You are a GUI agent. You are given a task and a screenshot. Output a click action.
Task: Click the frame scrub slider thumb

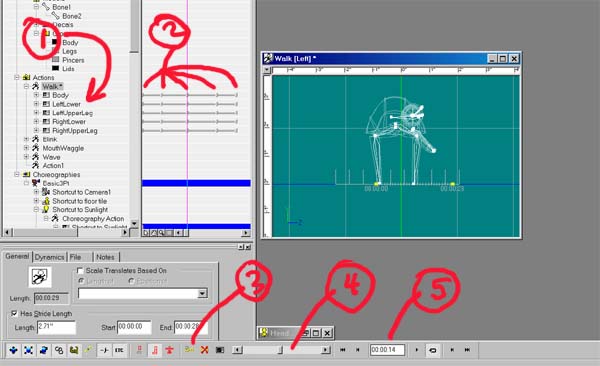(x=280, y=350)
